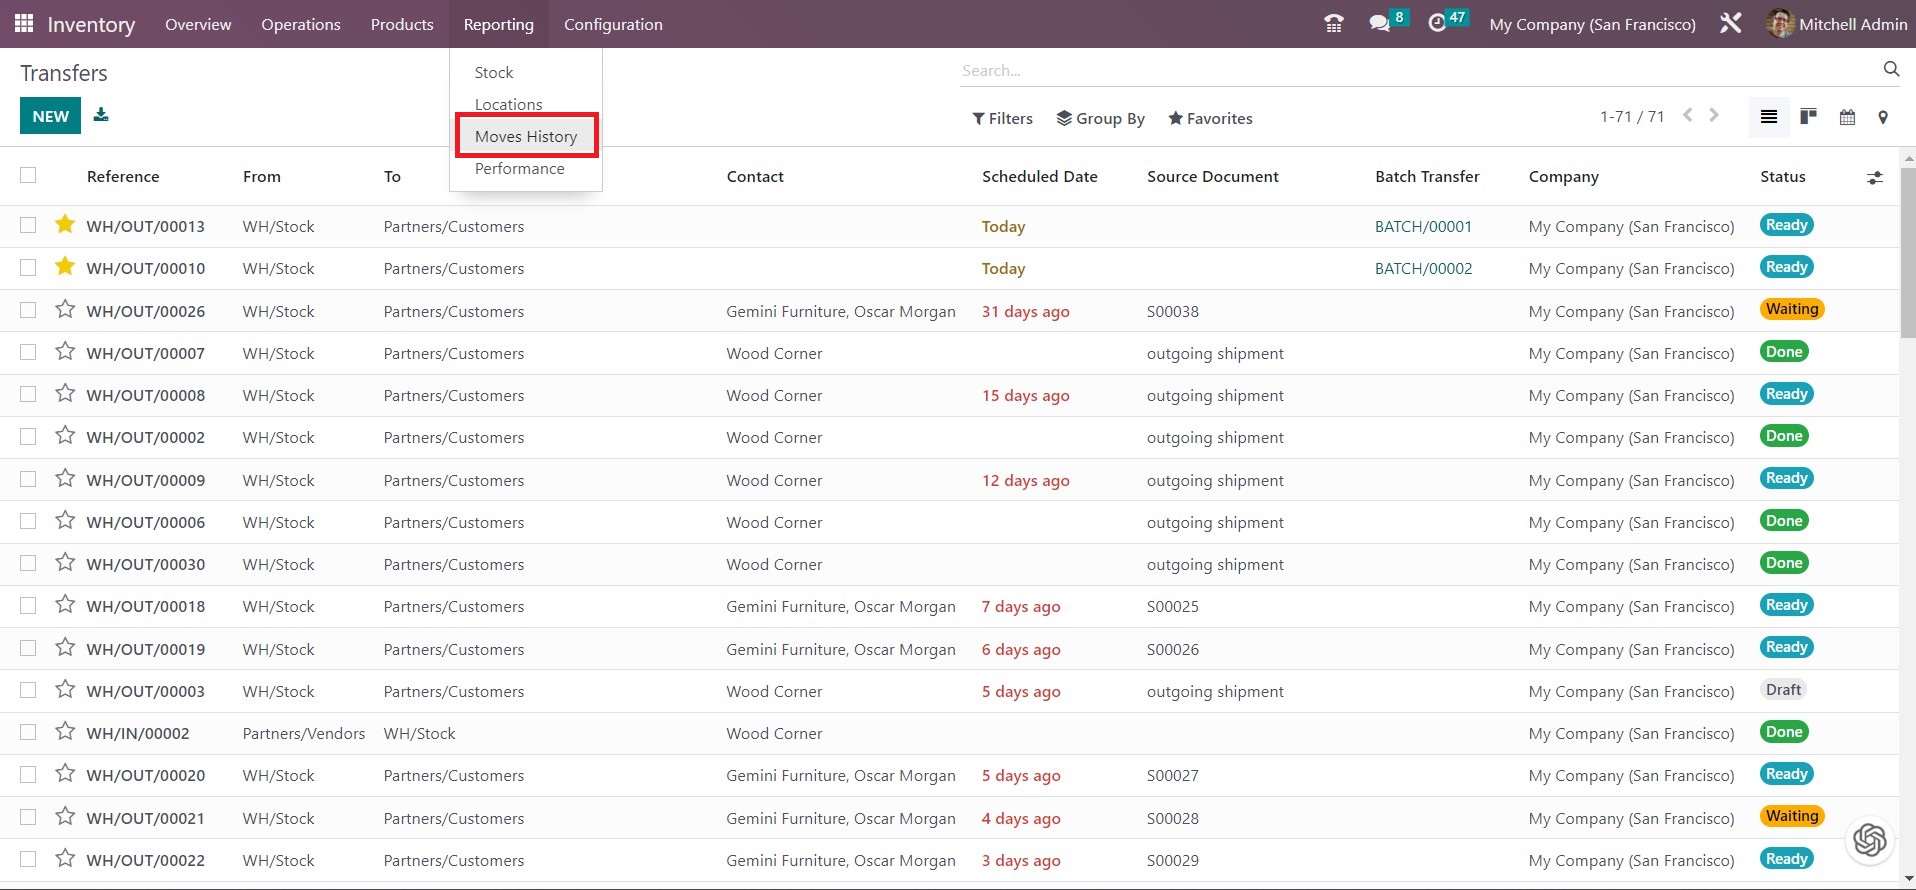Star transfer WH/OUT/00008

(x=65, y=393)
